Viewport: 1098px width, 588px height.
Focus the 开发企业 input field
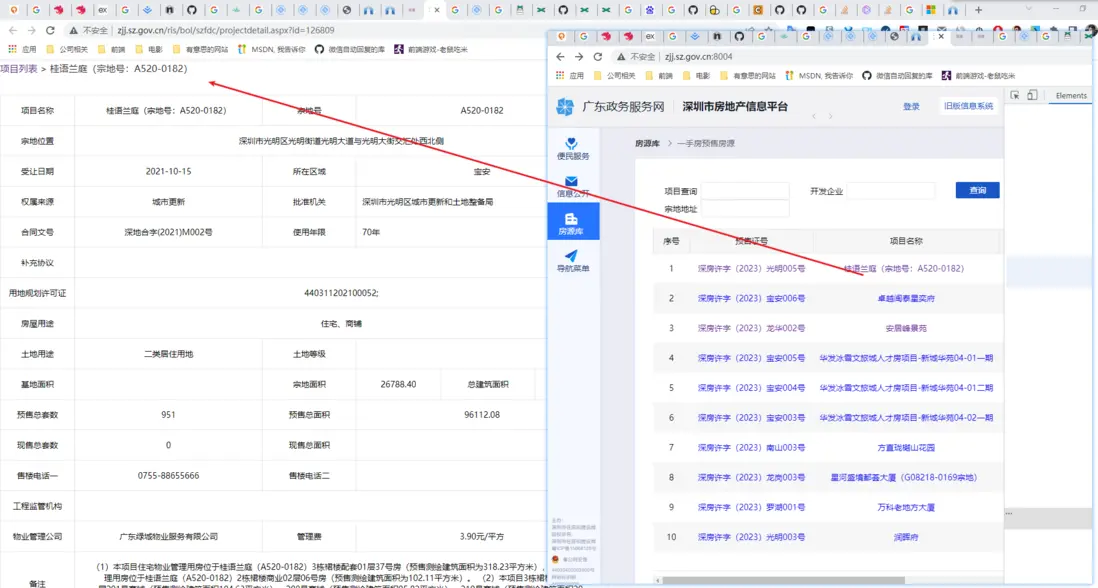pos(891,191)
